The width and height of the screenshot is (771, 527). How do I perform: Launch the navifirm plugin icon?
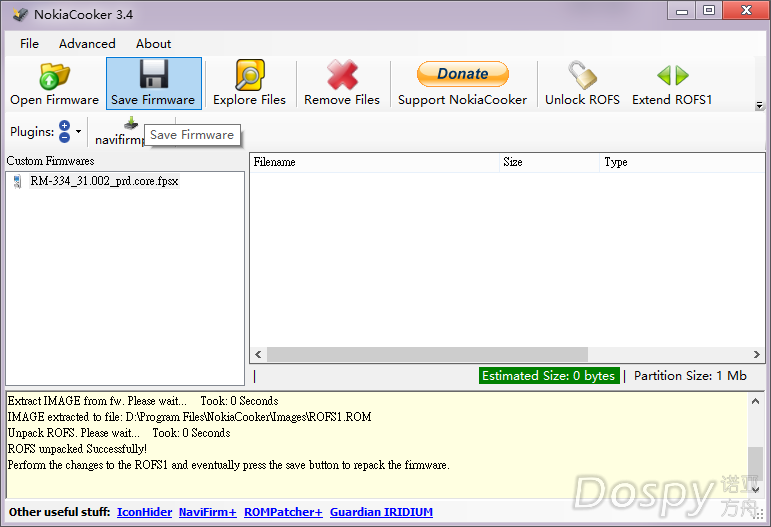[x=130, y=125]
